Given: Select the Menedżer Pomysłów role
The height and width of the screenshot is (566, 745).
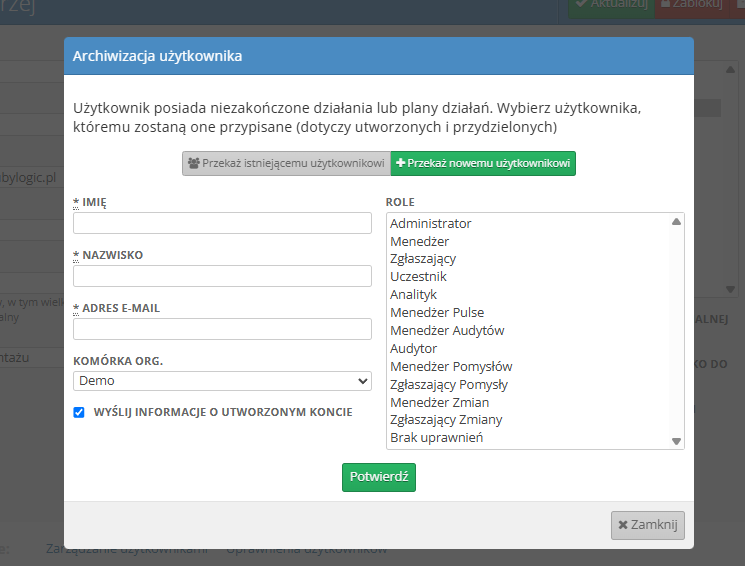Looking at the screenshot, I should pos(527,366).
